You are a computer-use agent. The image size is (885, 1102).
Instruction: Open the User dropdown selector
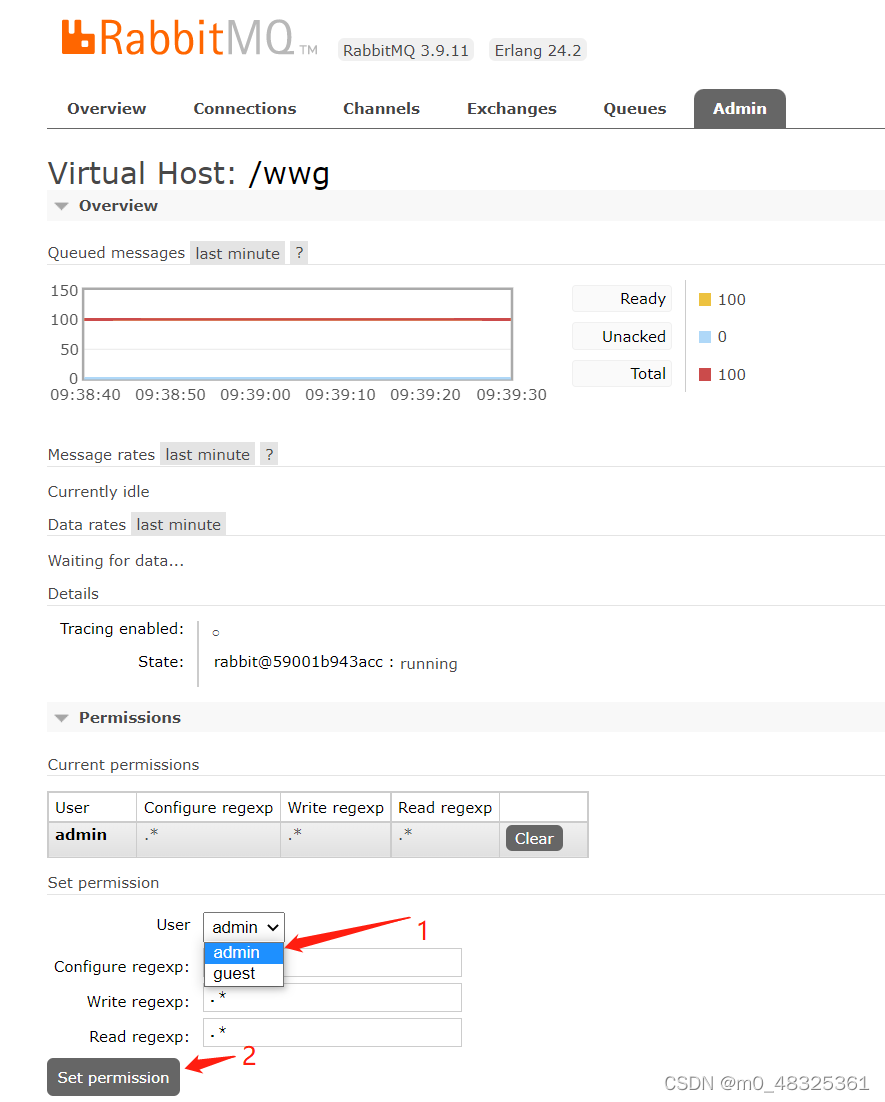[x=244, y=927]
